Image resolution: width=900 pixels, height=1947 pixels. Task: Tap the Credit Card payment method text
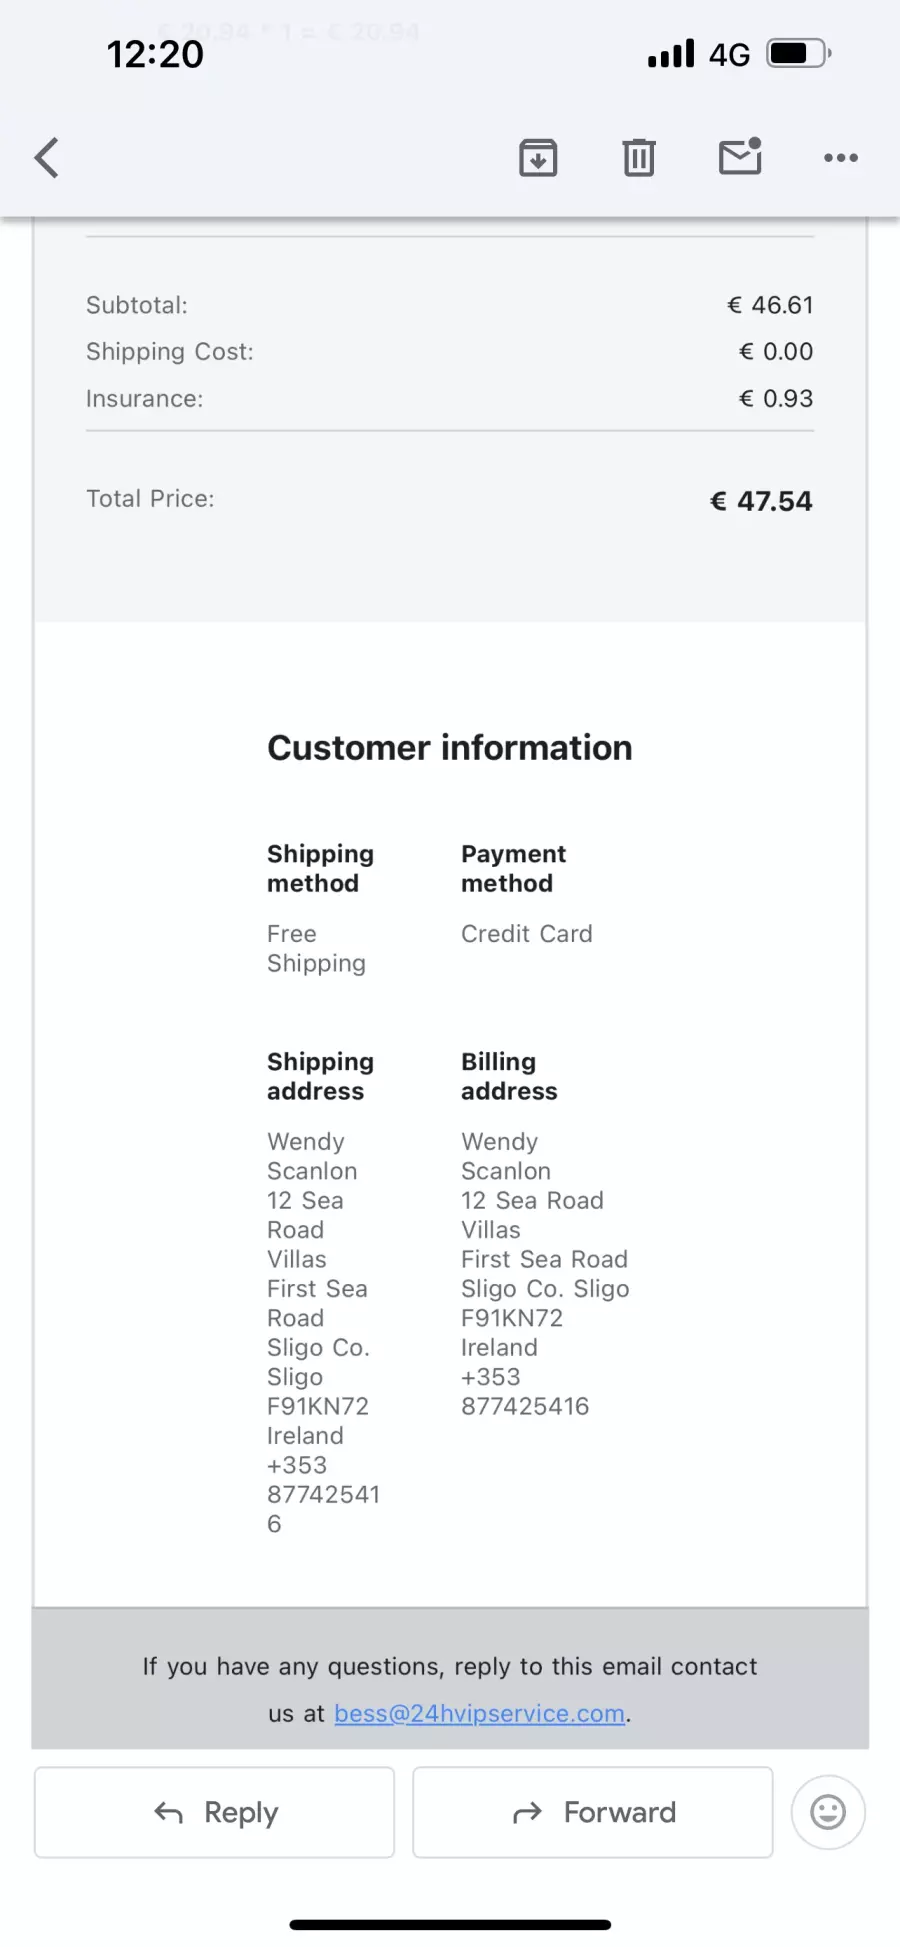point(526,933)
